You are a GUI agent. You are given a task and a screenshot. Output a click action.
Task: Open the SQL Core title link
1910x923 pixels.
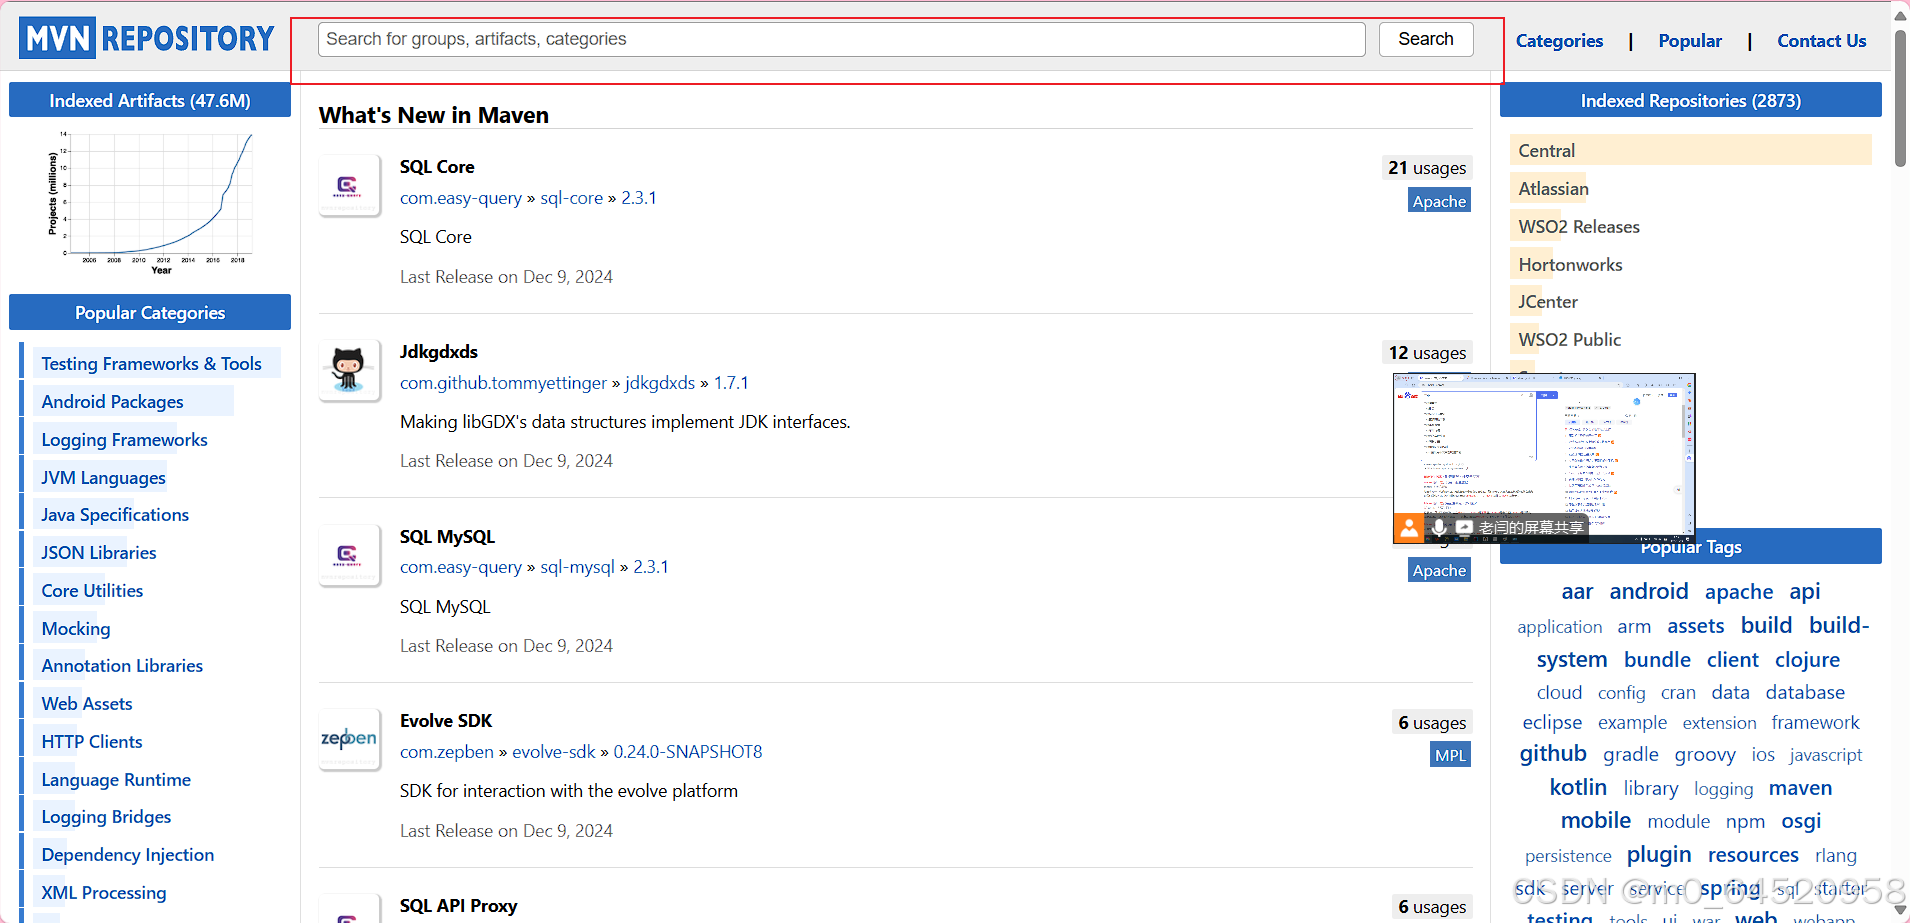(437, 167)
